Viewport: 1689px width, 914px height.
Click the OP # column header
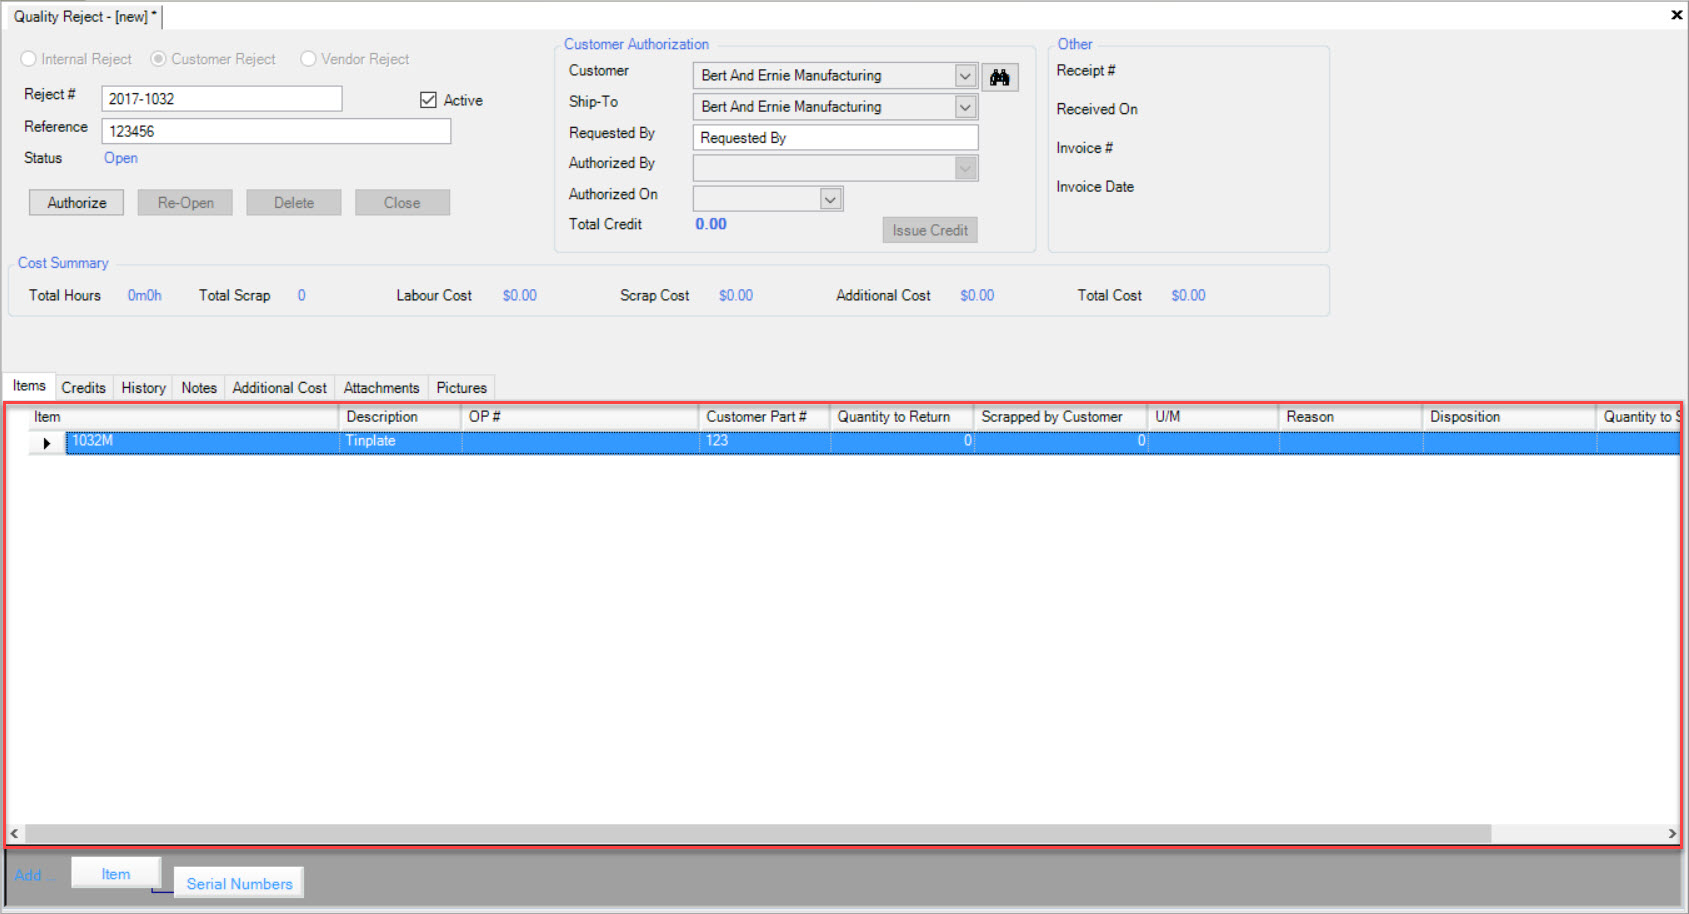[x=580, y=417]
